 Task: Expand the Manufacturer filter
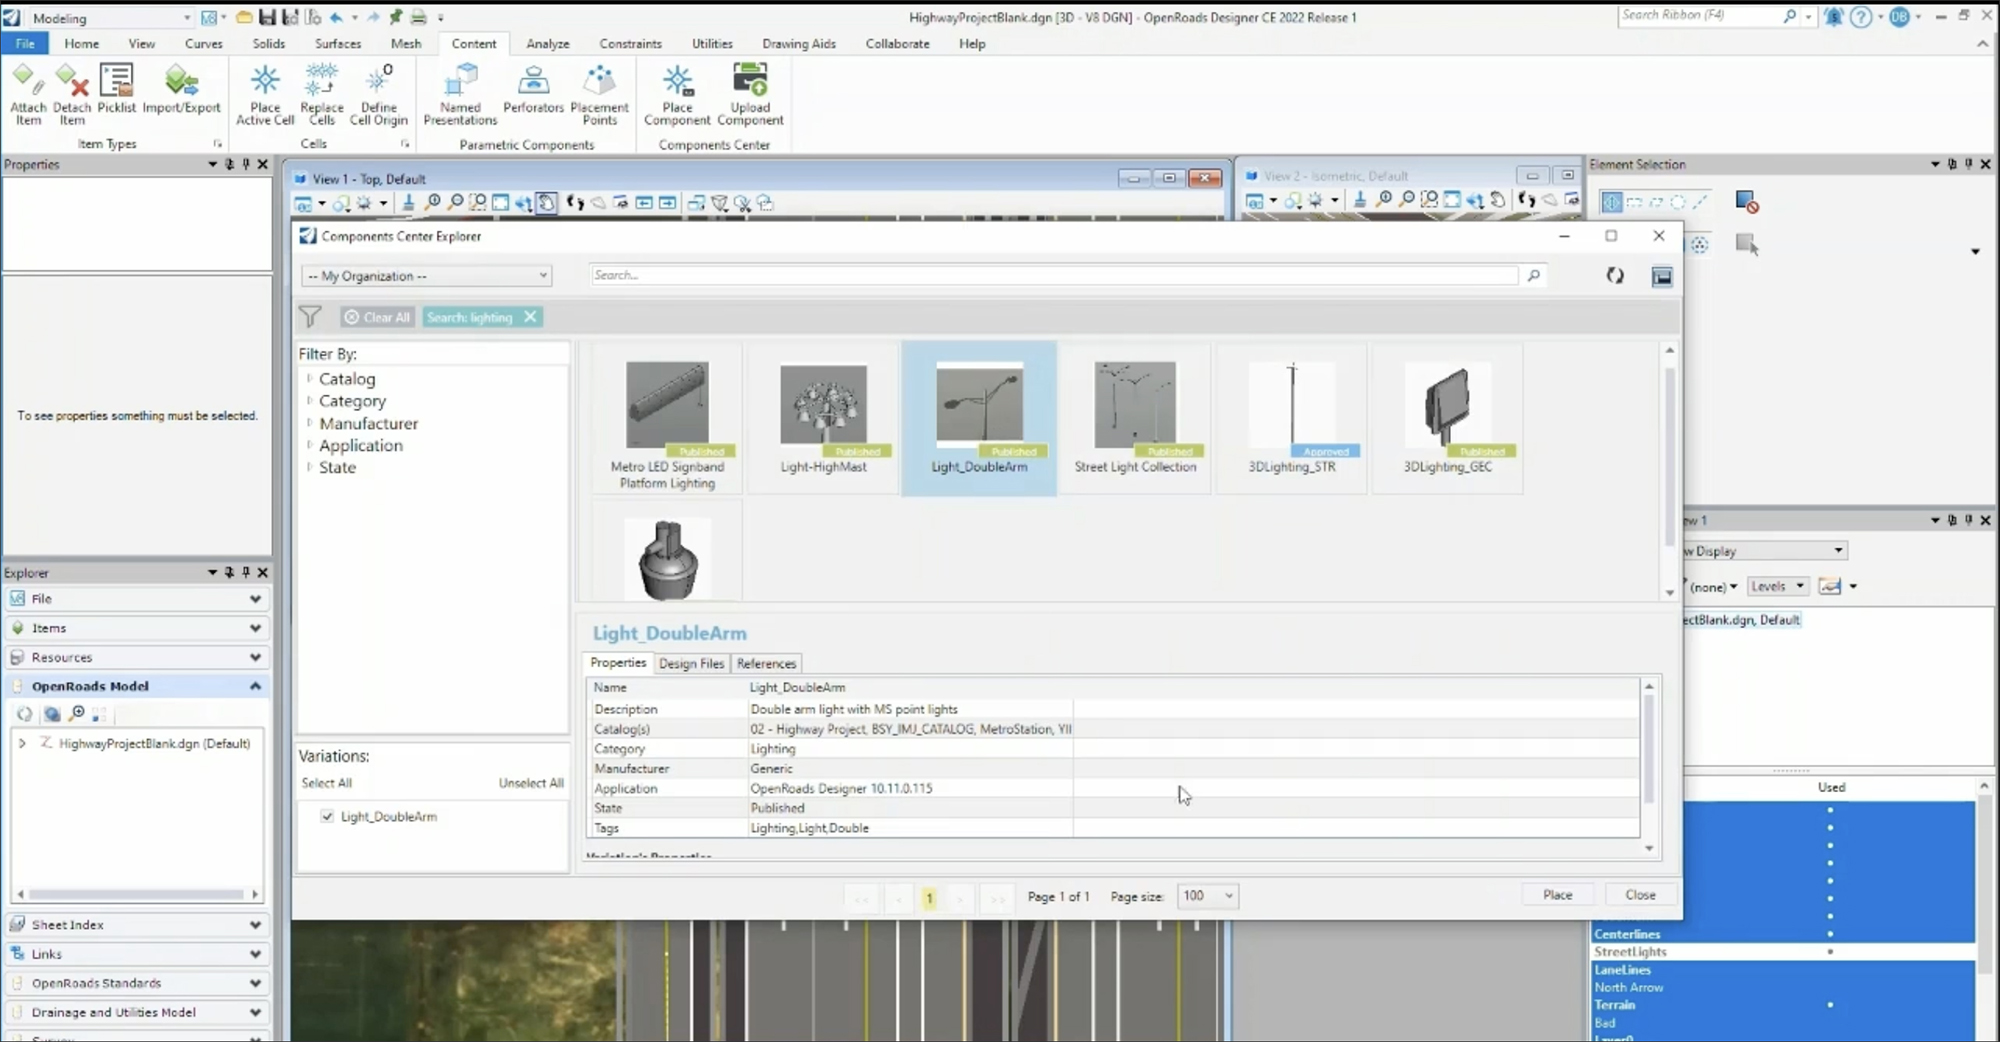click(309, 423)
